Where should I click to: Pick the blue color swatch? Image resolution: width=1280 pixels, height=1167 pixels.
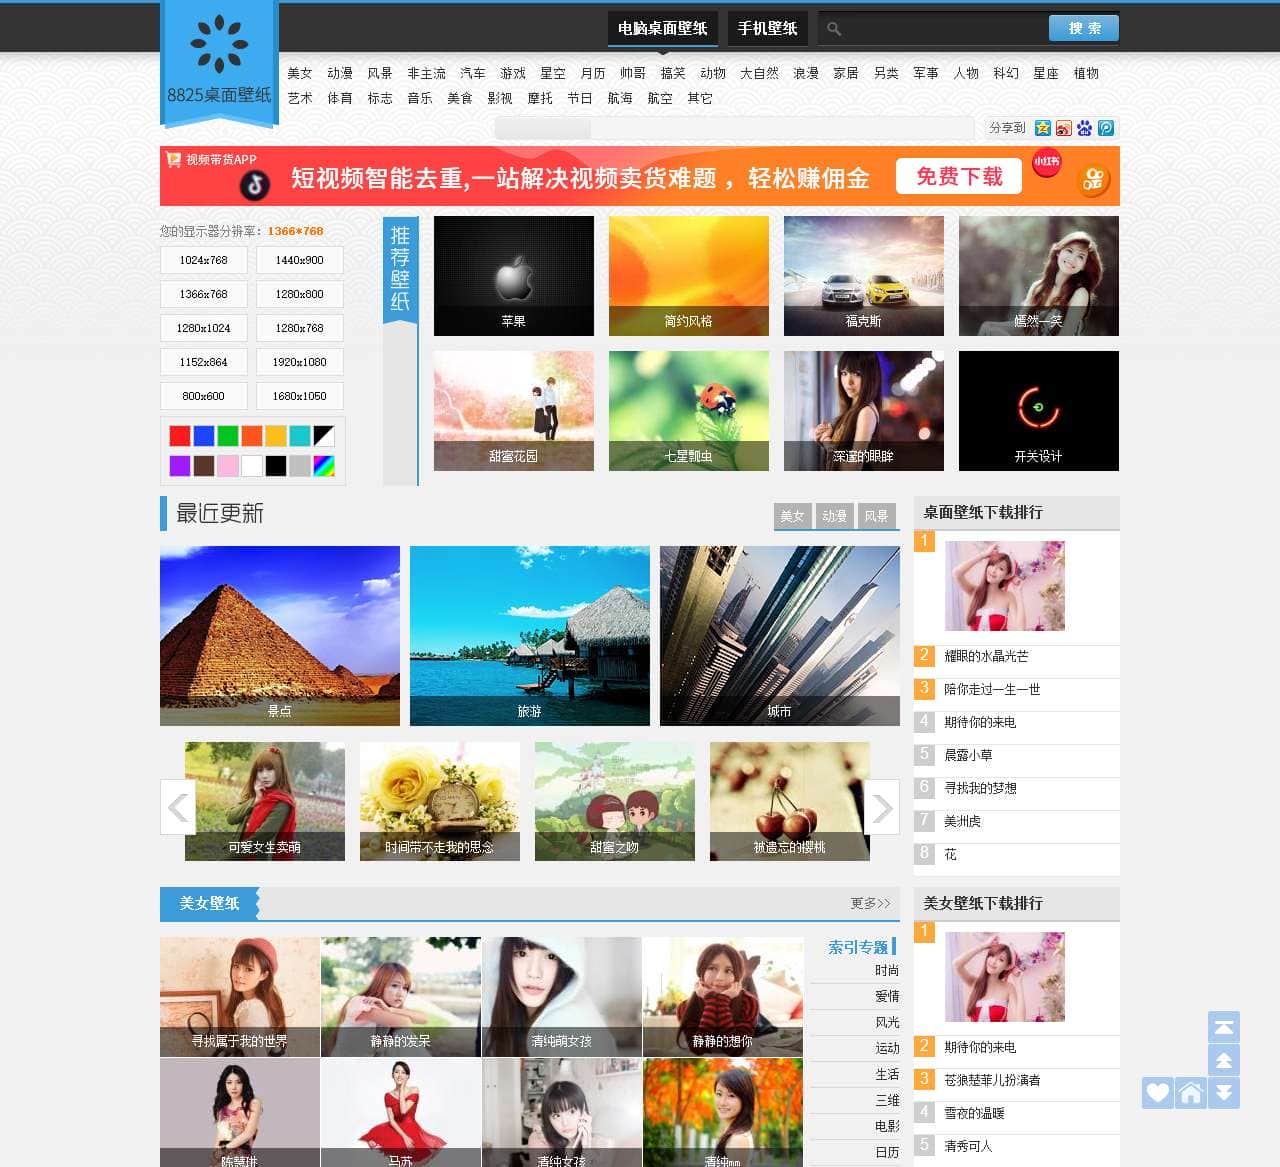tap(204, 436)
